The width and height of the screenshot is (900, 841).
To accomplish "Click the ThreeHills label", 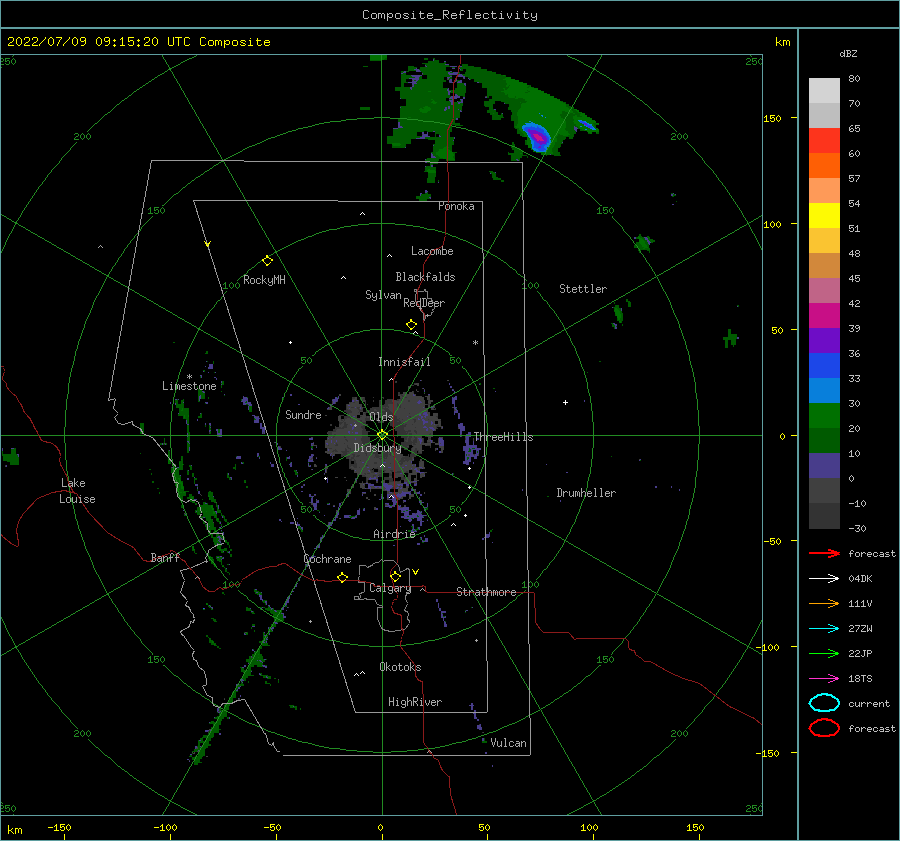I will click(x=503, y=437).
